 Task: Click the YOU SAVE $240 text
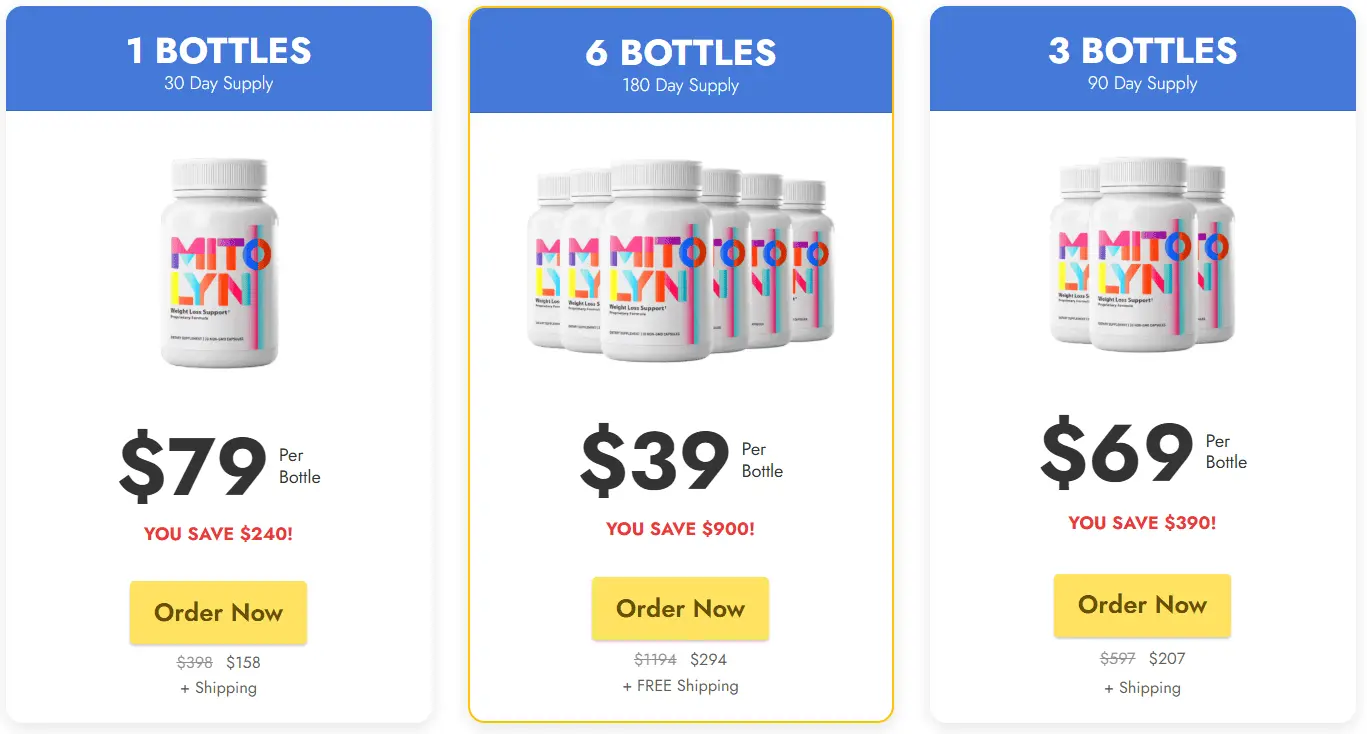[217, 534]
